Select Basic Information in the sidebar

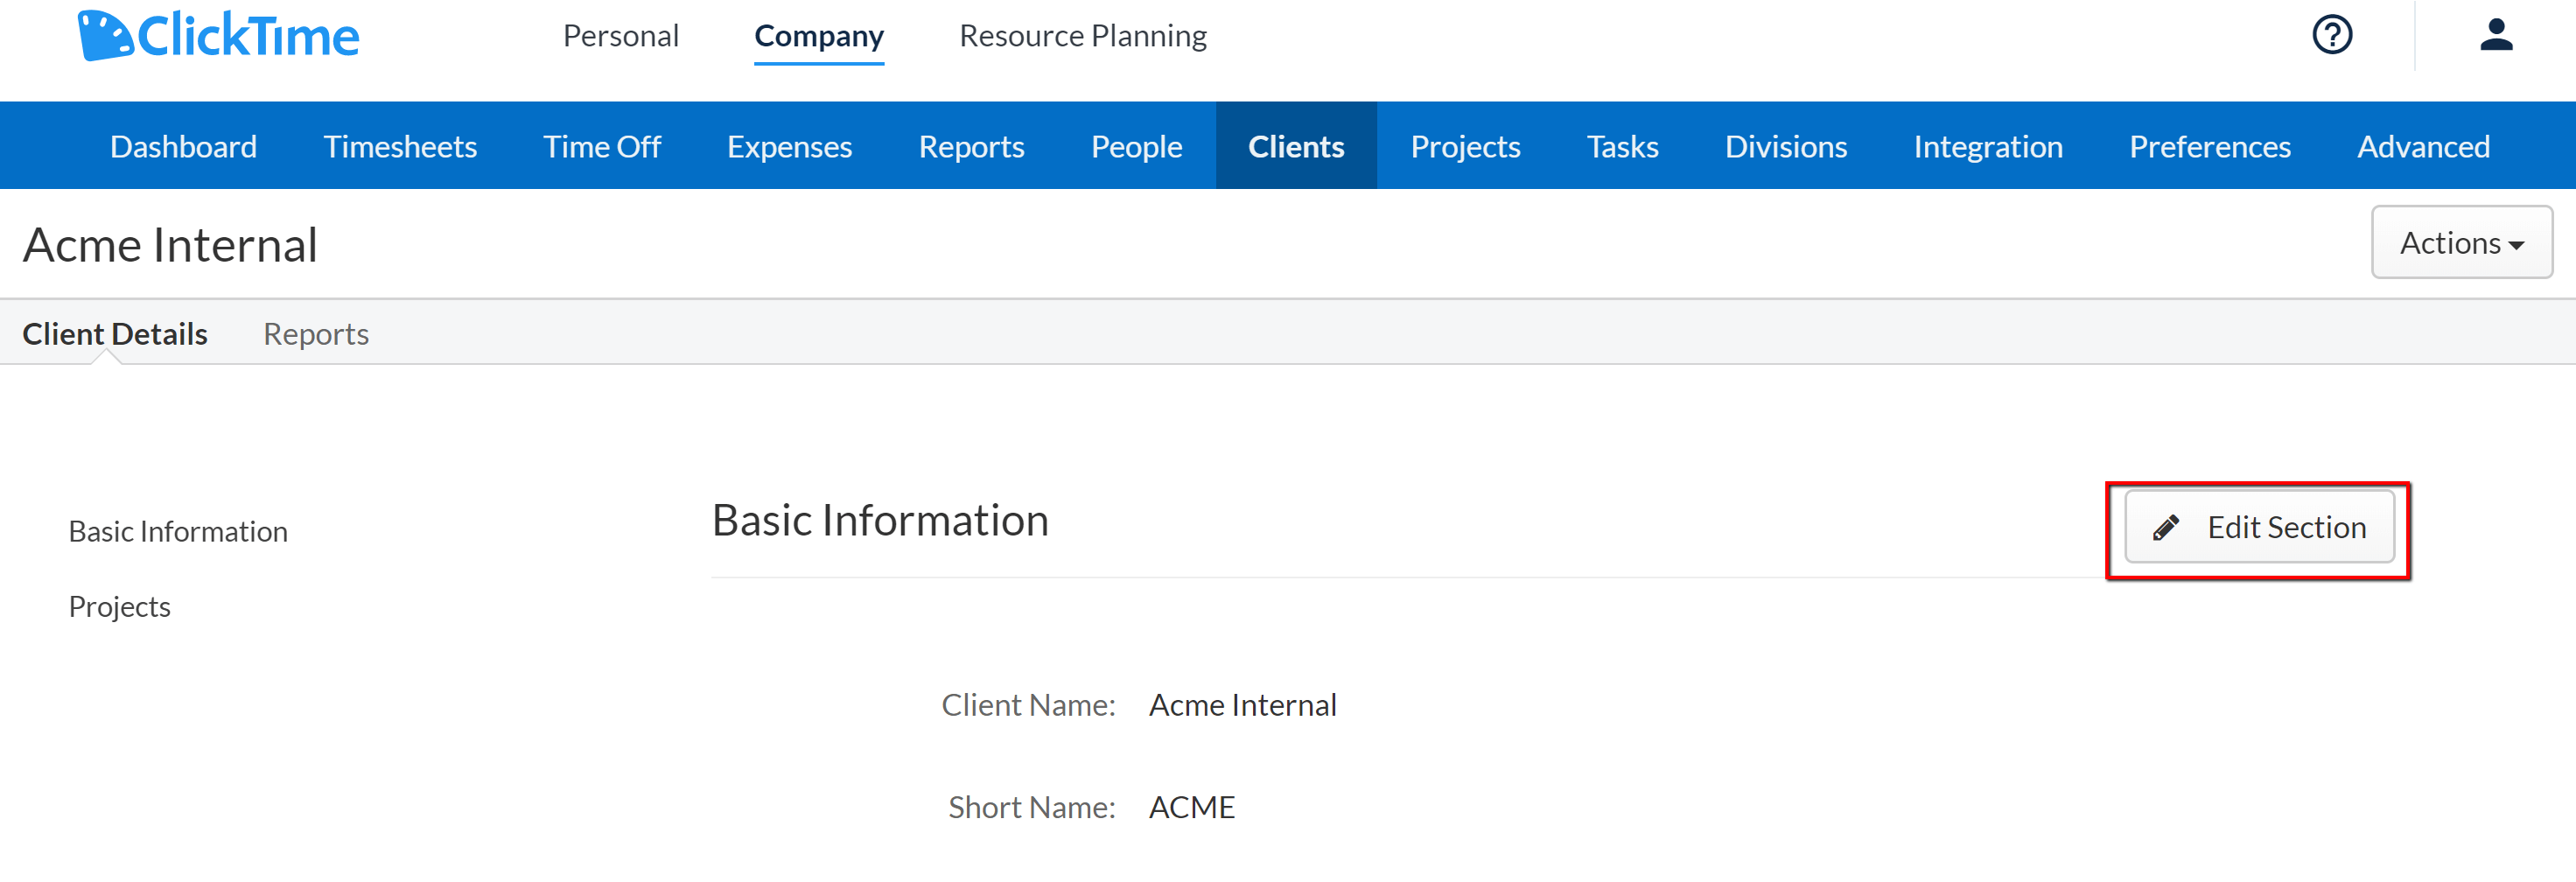click(x=178, y=531)
